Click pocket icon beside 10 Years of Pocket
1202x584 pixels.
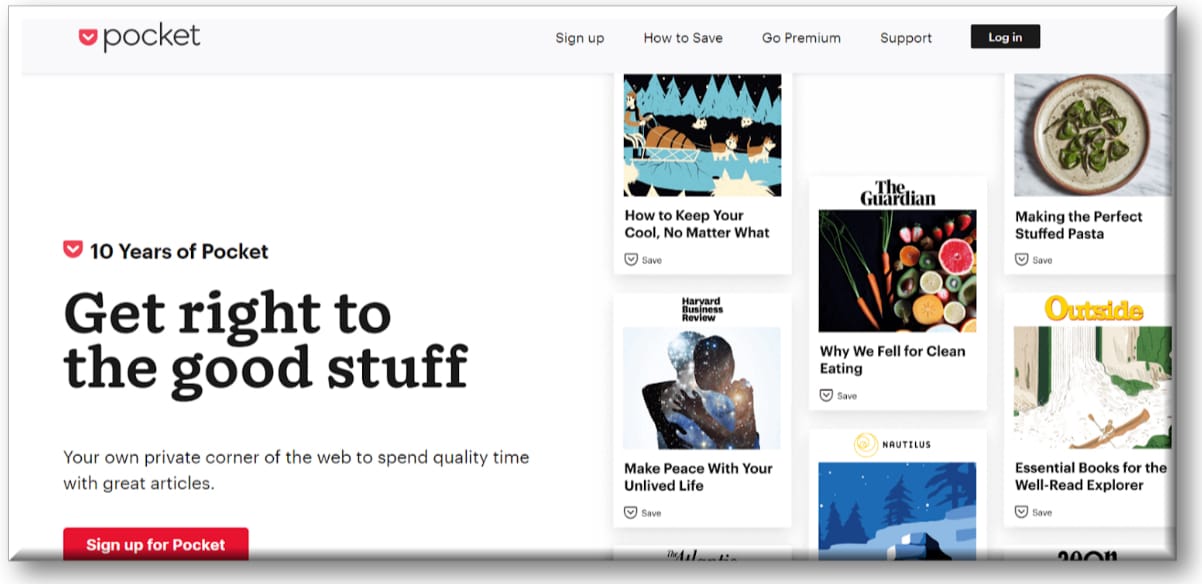tap(72, 249)
